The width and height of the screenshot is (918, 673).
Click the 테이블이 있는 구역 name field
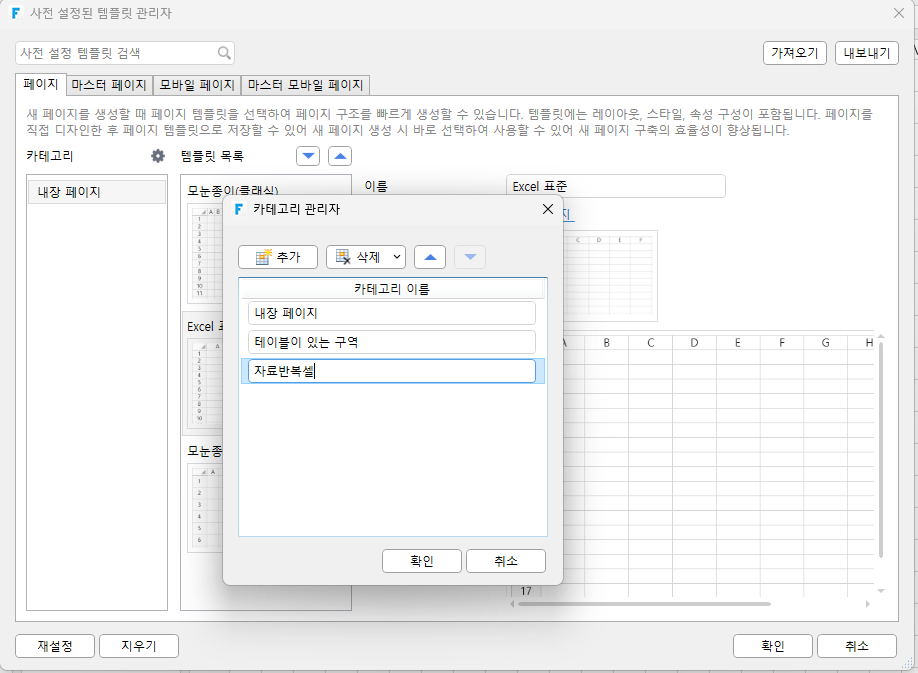(392, 342)
